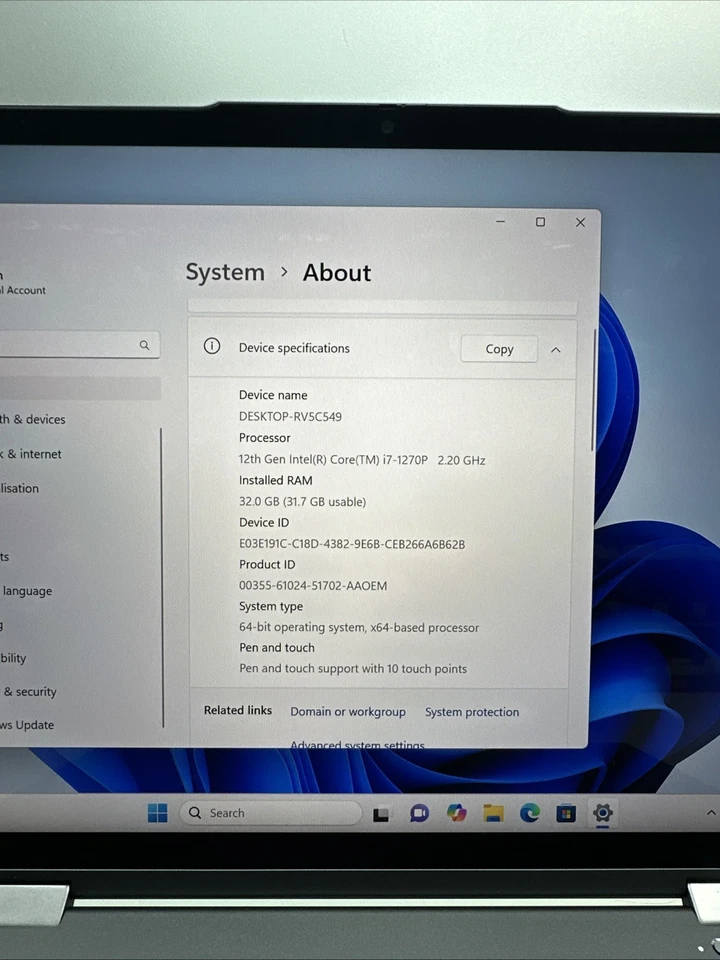
Task: Click the Copy device specifications button
Action: pos(499,349)
